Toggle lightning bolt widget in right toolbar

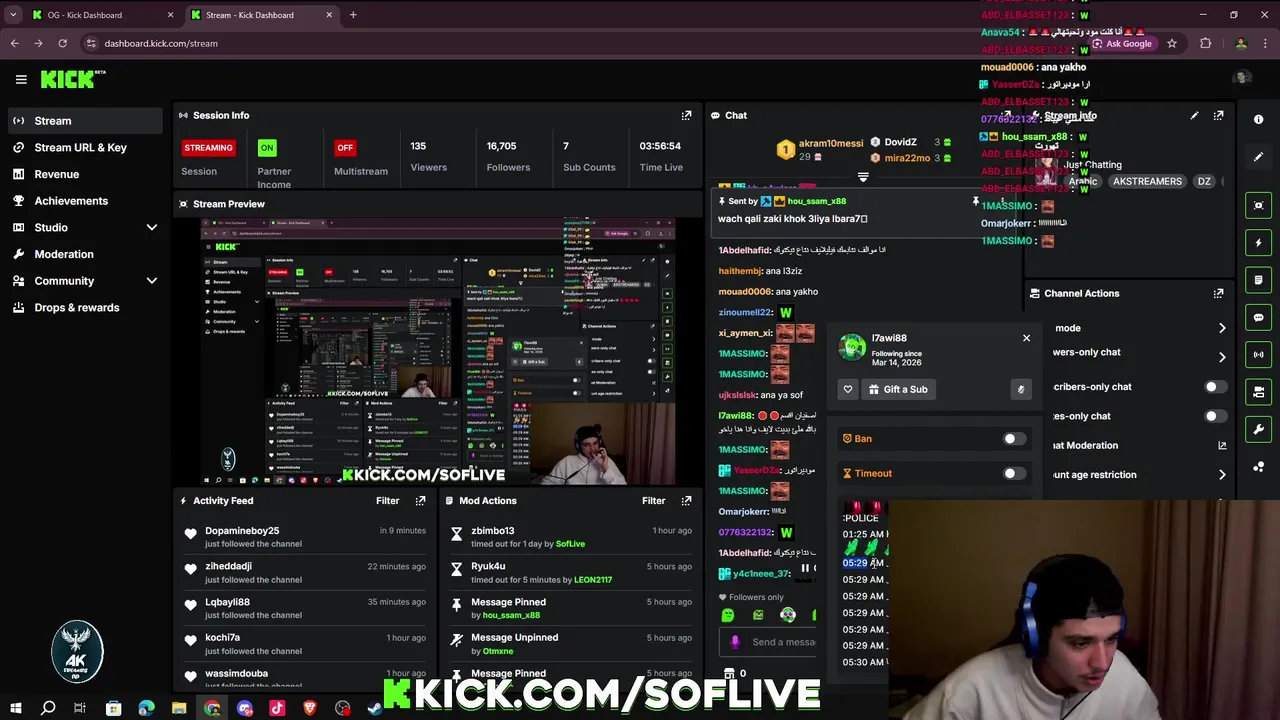[1258, 242]
